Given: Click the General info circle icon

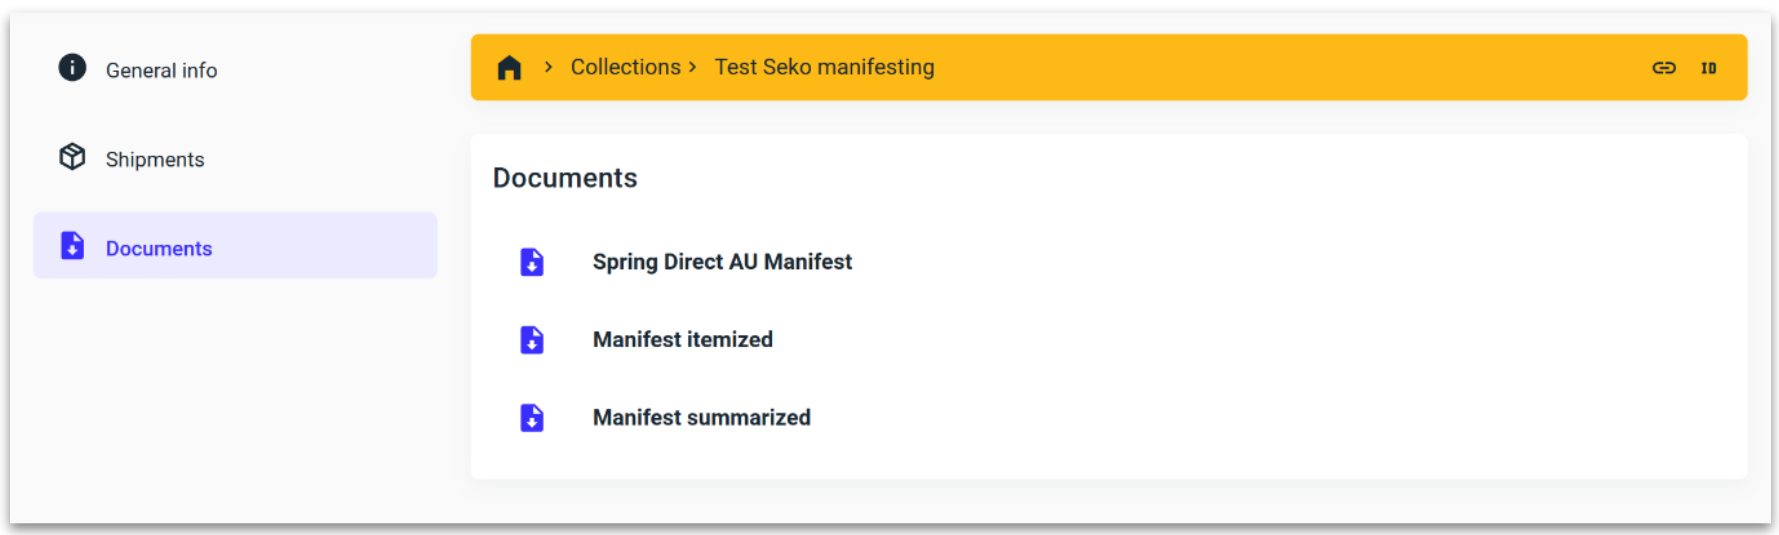Looking at the screenshot, I should 72,68.
